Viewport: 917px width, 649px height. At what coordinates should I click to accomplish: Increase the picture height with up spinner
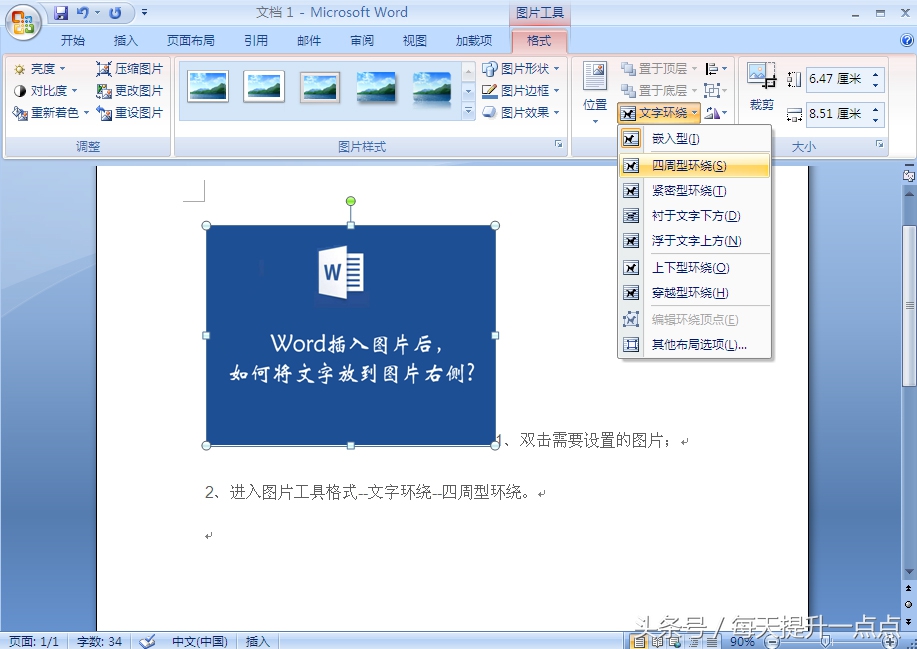[x=875, y=74]
